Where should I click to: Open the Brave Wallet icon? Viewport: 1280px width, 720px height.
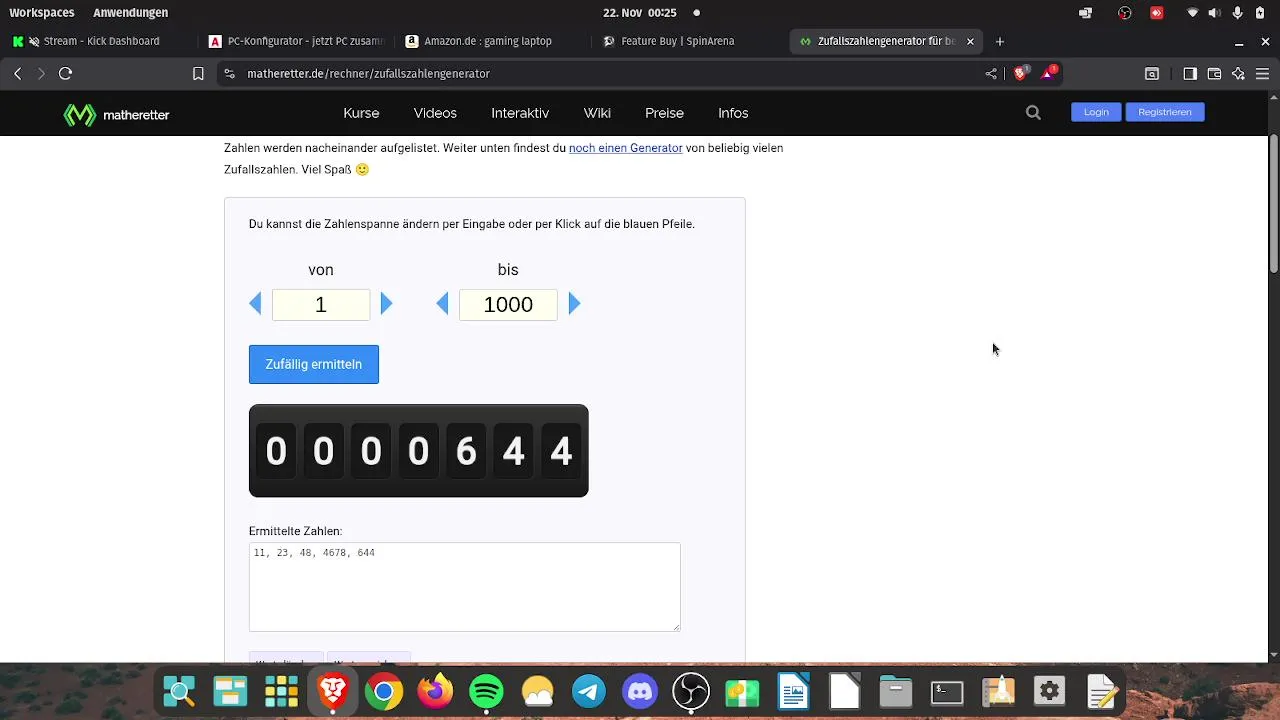(1214, 73)
